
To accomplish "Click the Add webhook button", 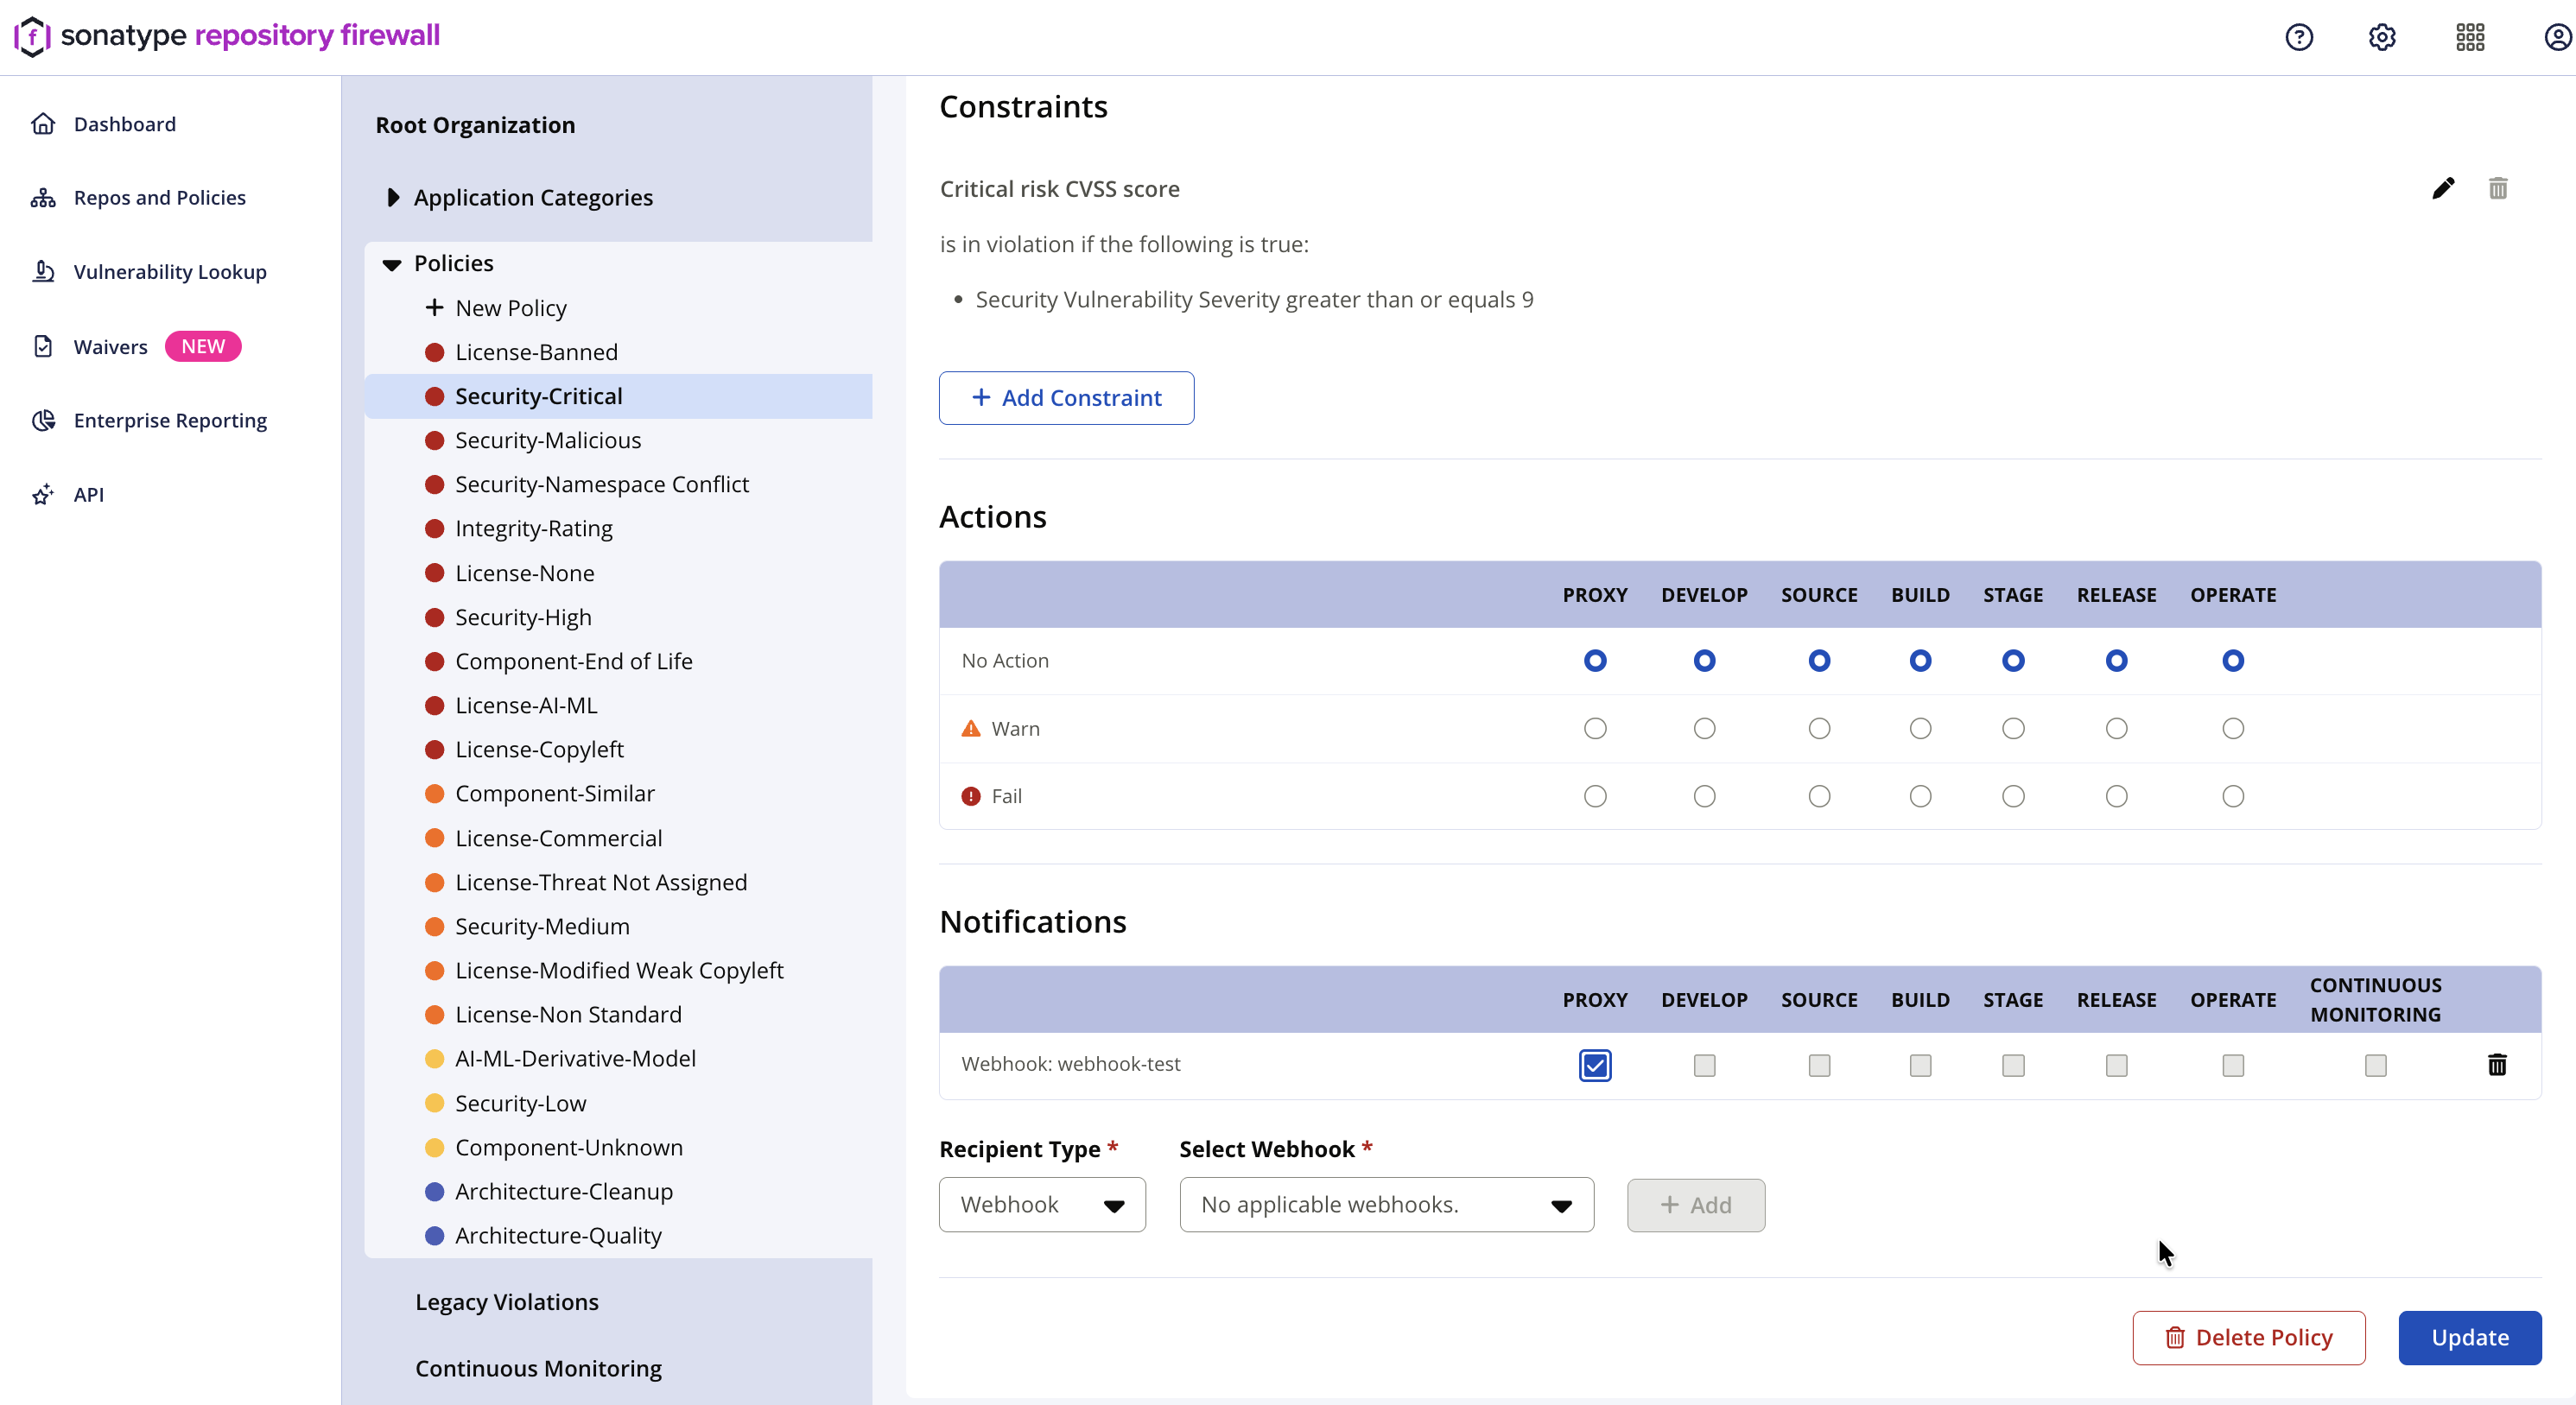I will 1695,1204.
